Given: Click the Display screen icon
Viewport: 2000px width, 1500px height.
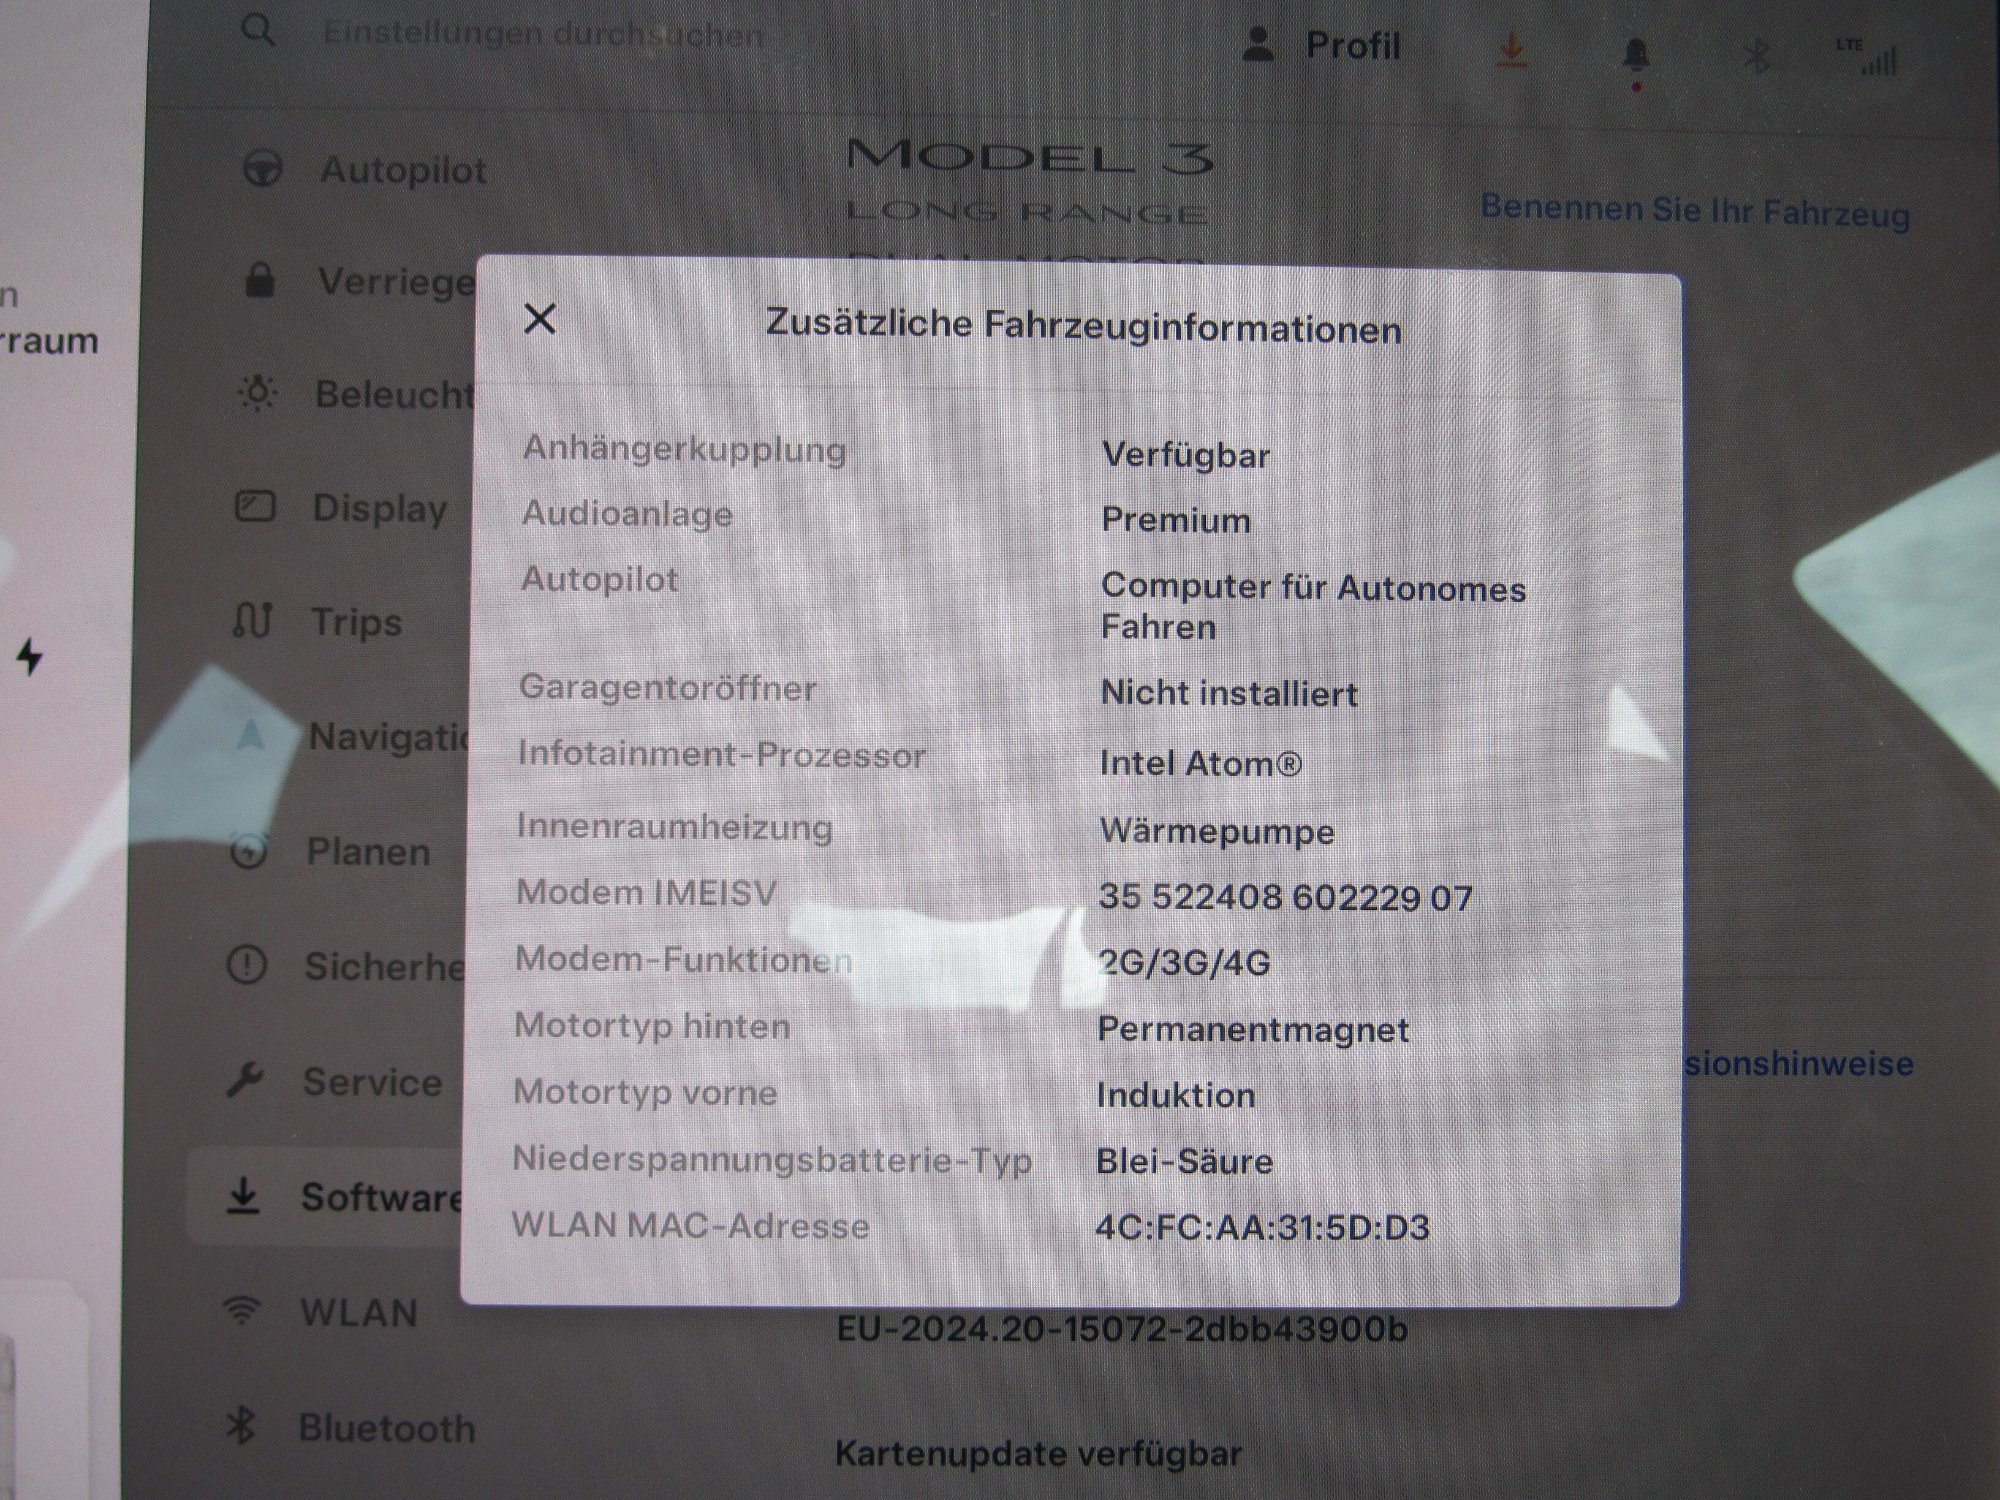Looking at the screenshot, I should click(254, 506).
